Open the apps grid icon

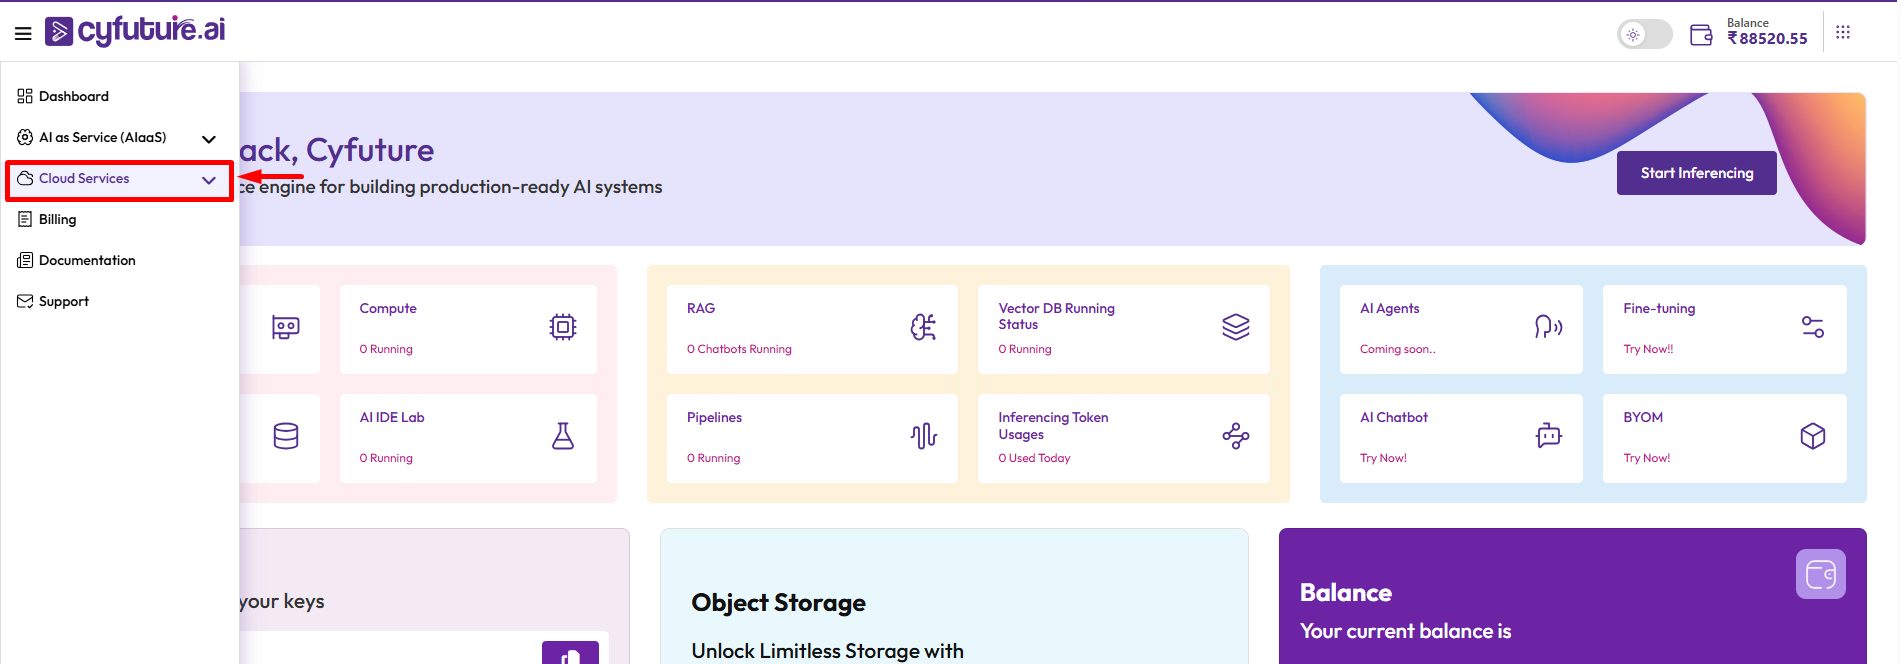click(1843, 33)
